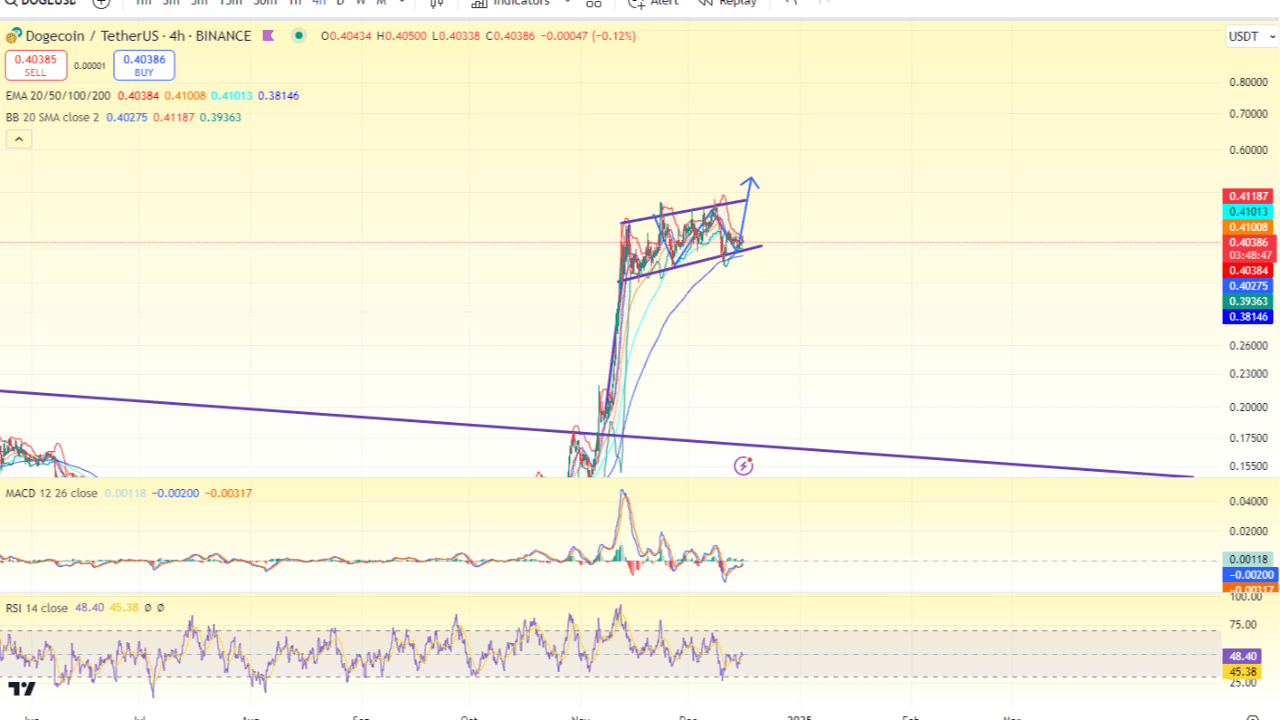Click the TradingView logo at bottom left
1280x720 pixels.
point(21,689)
